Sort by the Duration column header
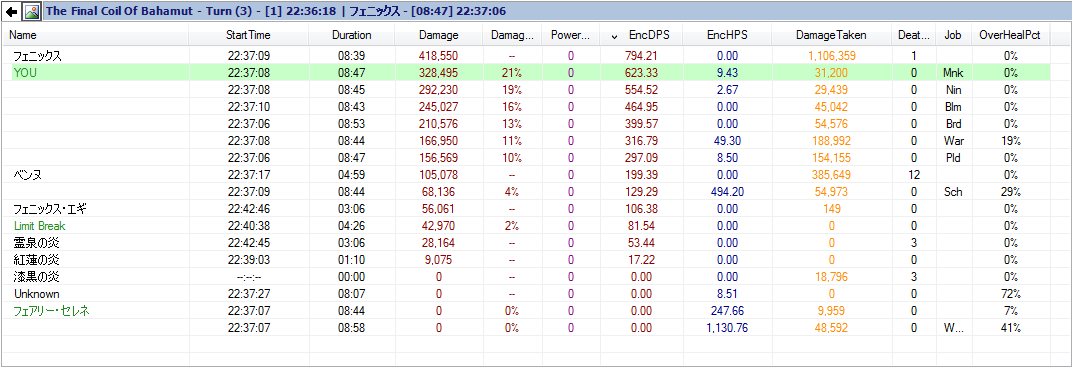 click(352, 35)
